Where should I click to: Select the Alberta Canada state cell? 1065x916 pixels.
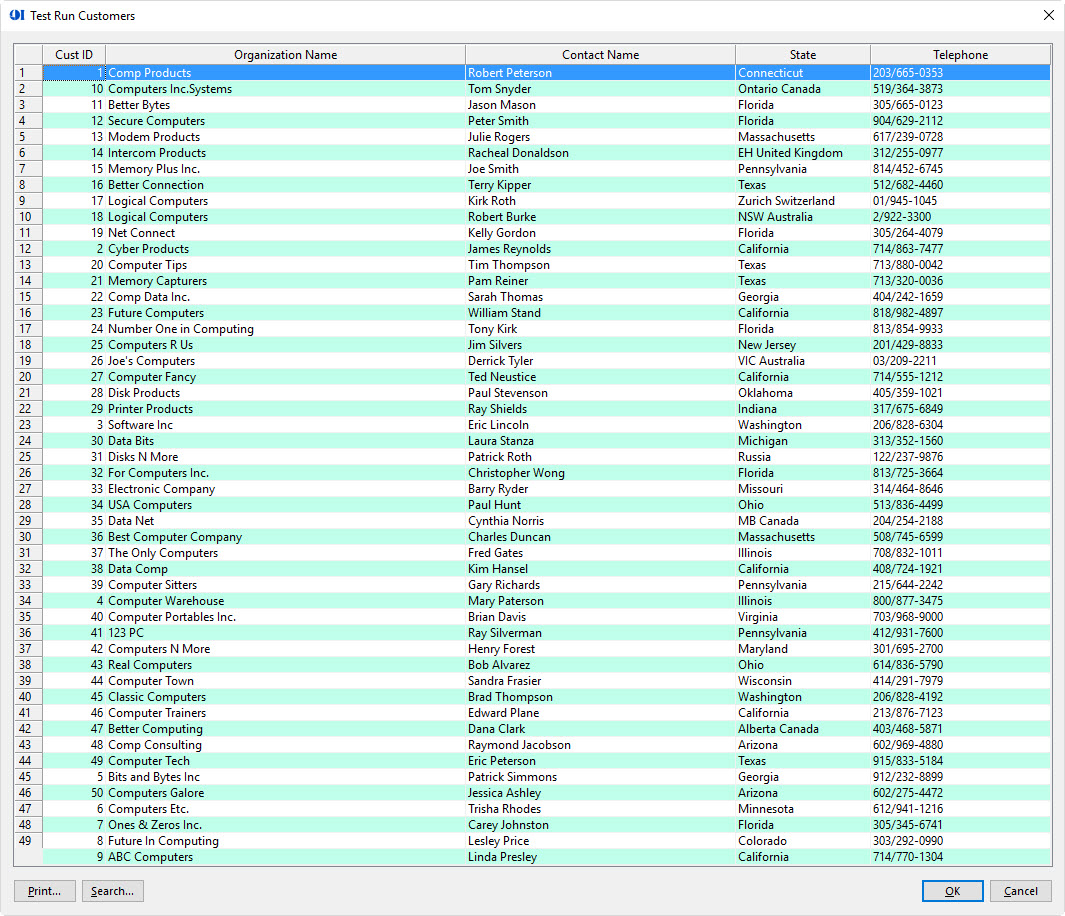(803, 729)
